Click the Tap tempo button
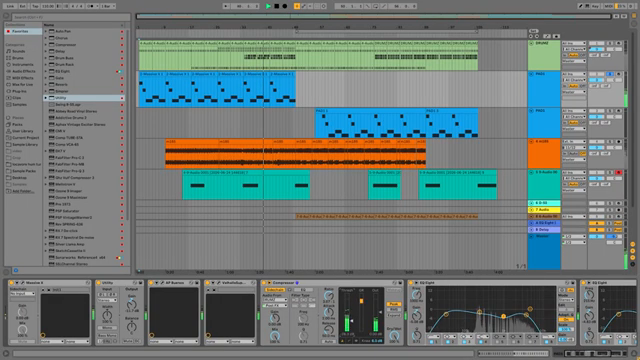Image resolution: width=640 pixels, height=360 pixels. point(35,6)
